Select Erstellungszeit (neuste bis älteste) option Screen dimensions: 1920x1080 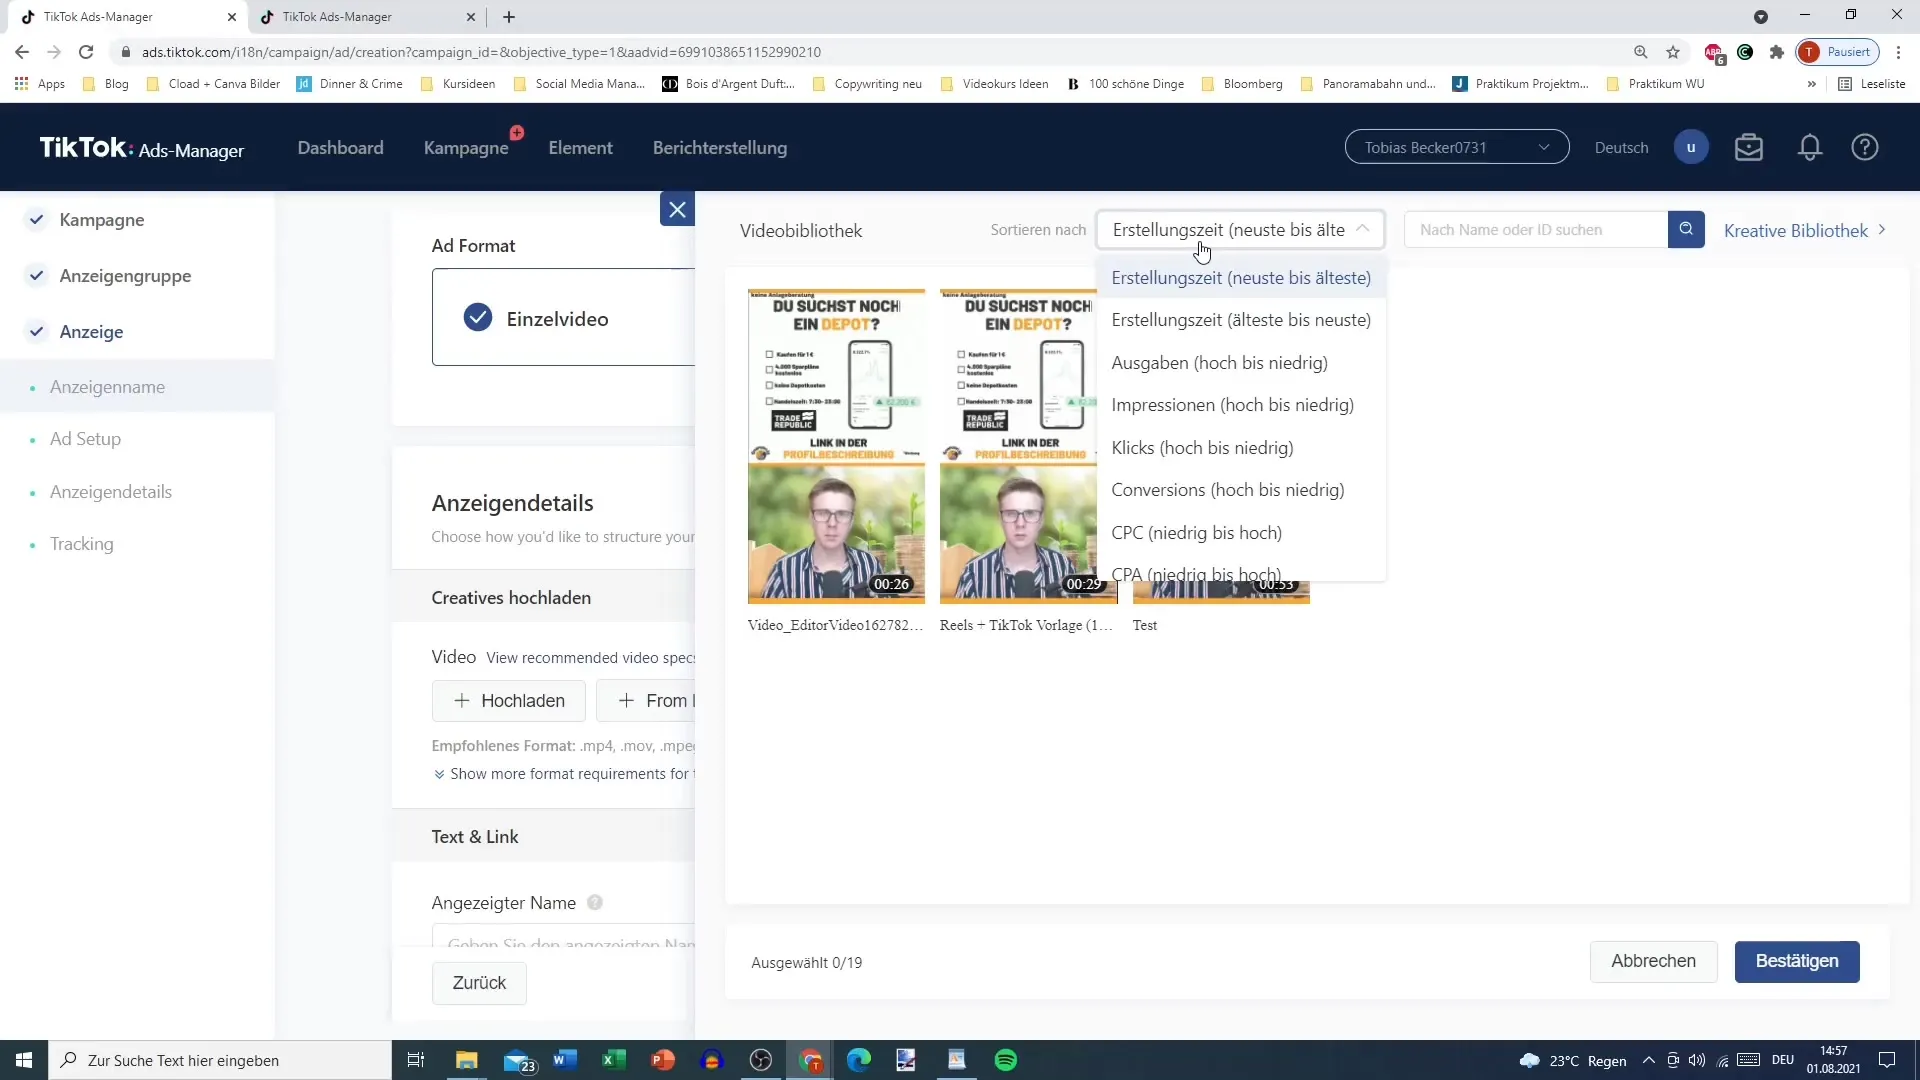tap(1241, 278)
